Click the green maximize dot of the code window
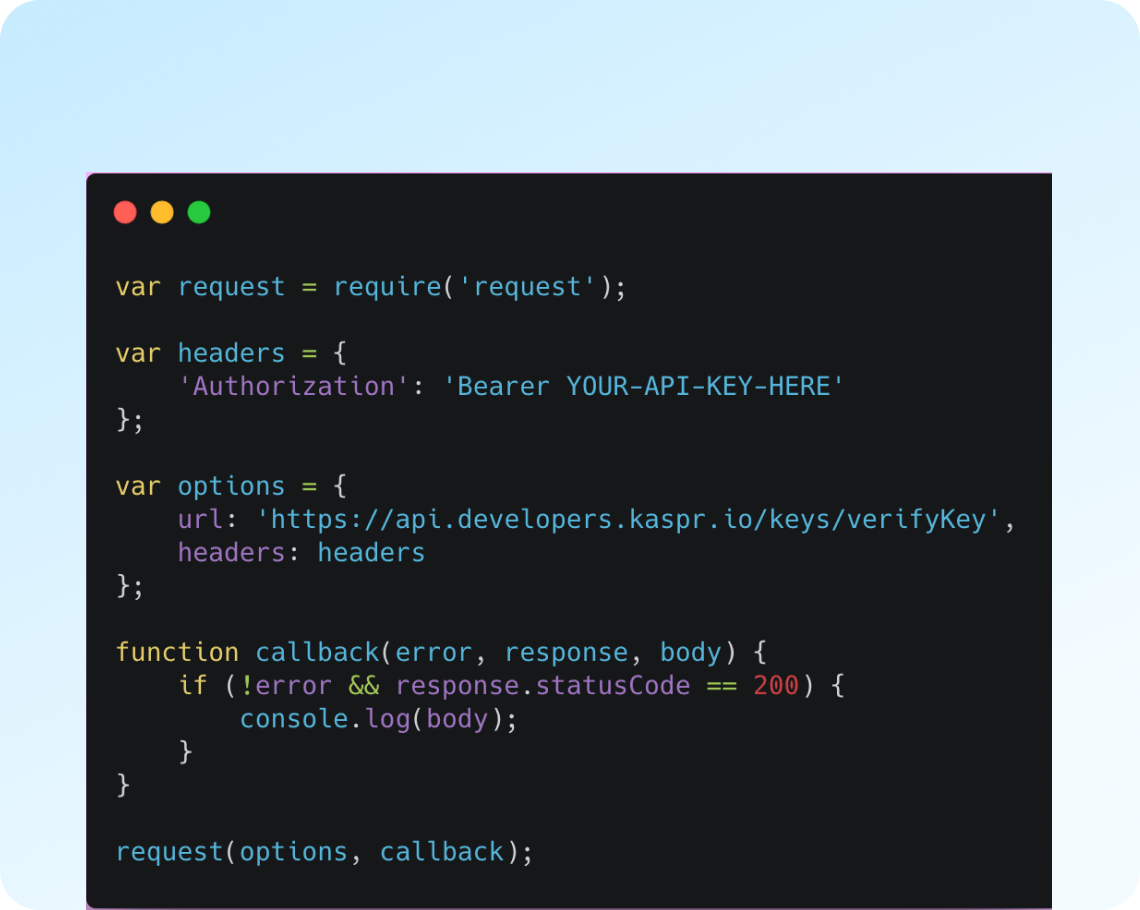1140x910 pixels. (x=199, y=212)
